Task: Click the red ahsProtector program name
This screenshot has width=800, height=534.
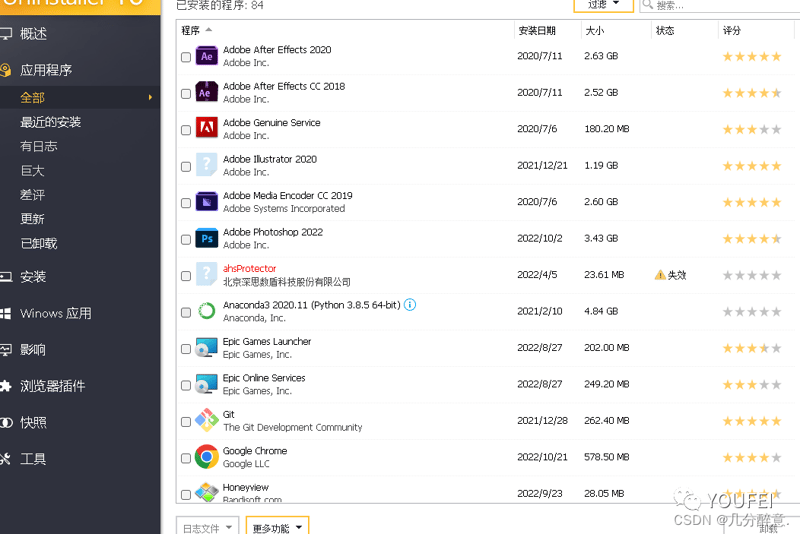Action: [249, 268]
